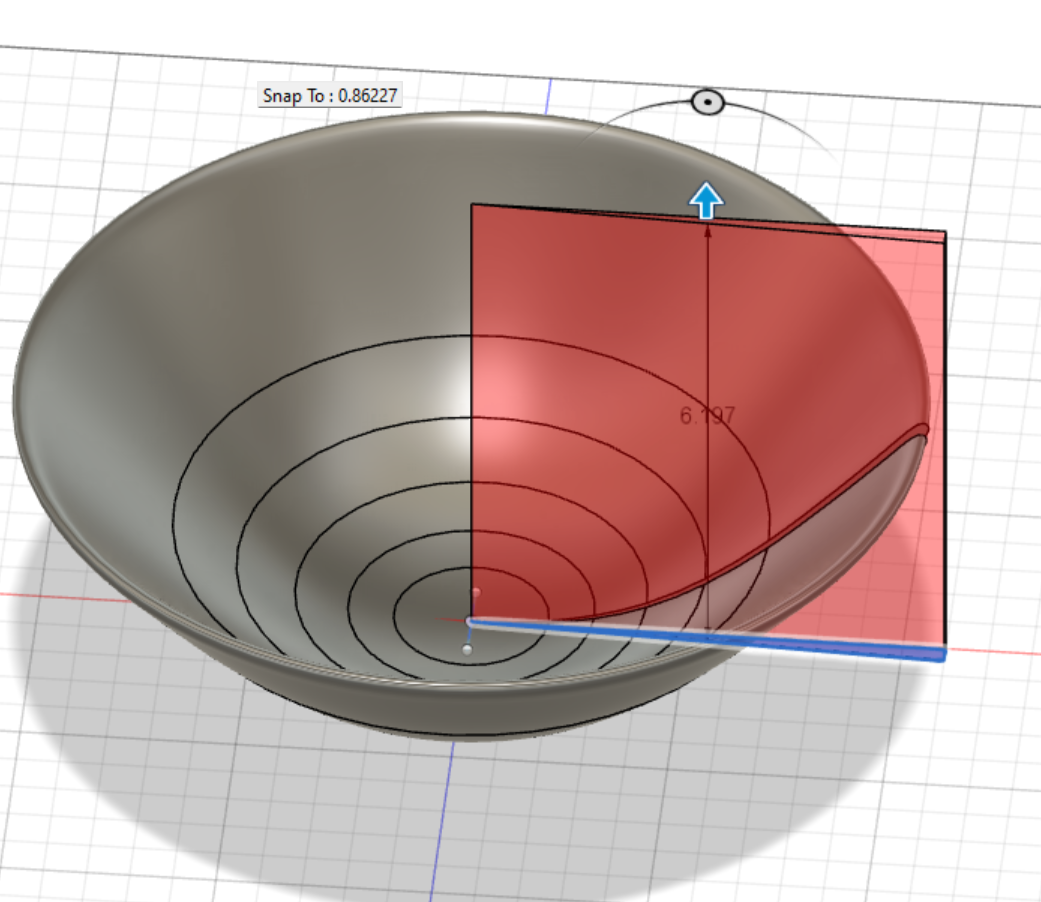The image size is (1041, 902).
Task: Edit the Snap To value field
Action: (330, 97)
